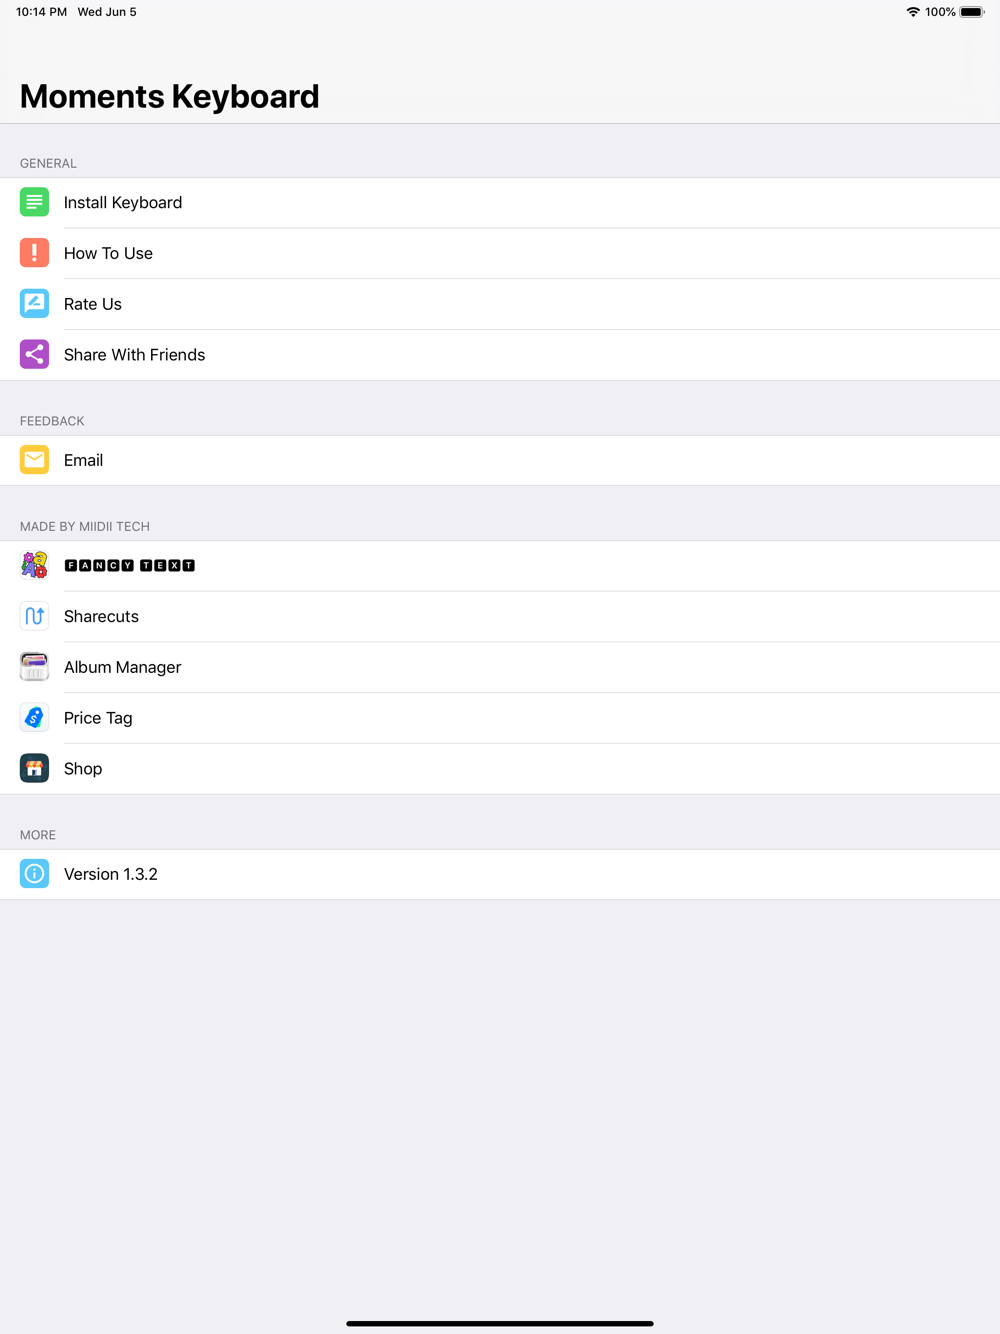Tap the blue Rate Us icon
The height and width of the screenshot is (1334, 1000).
click(x=34, y=304)
